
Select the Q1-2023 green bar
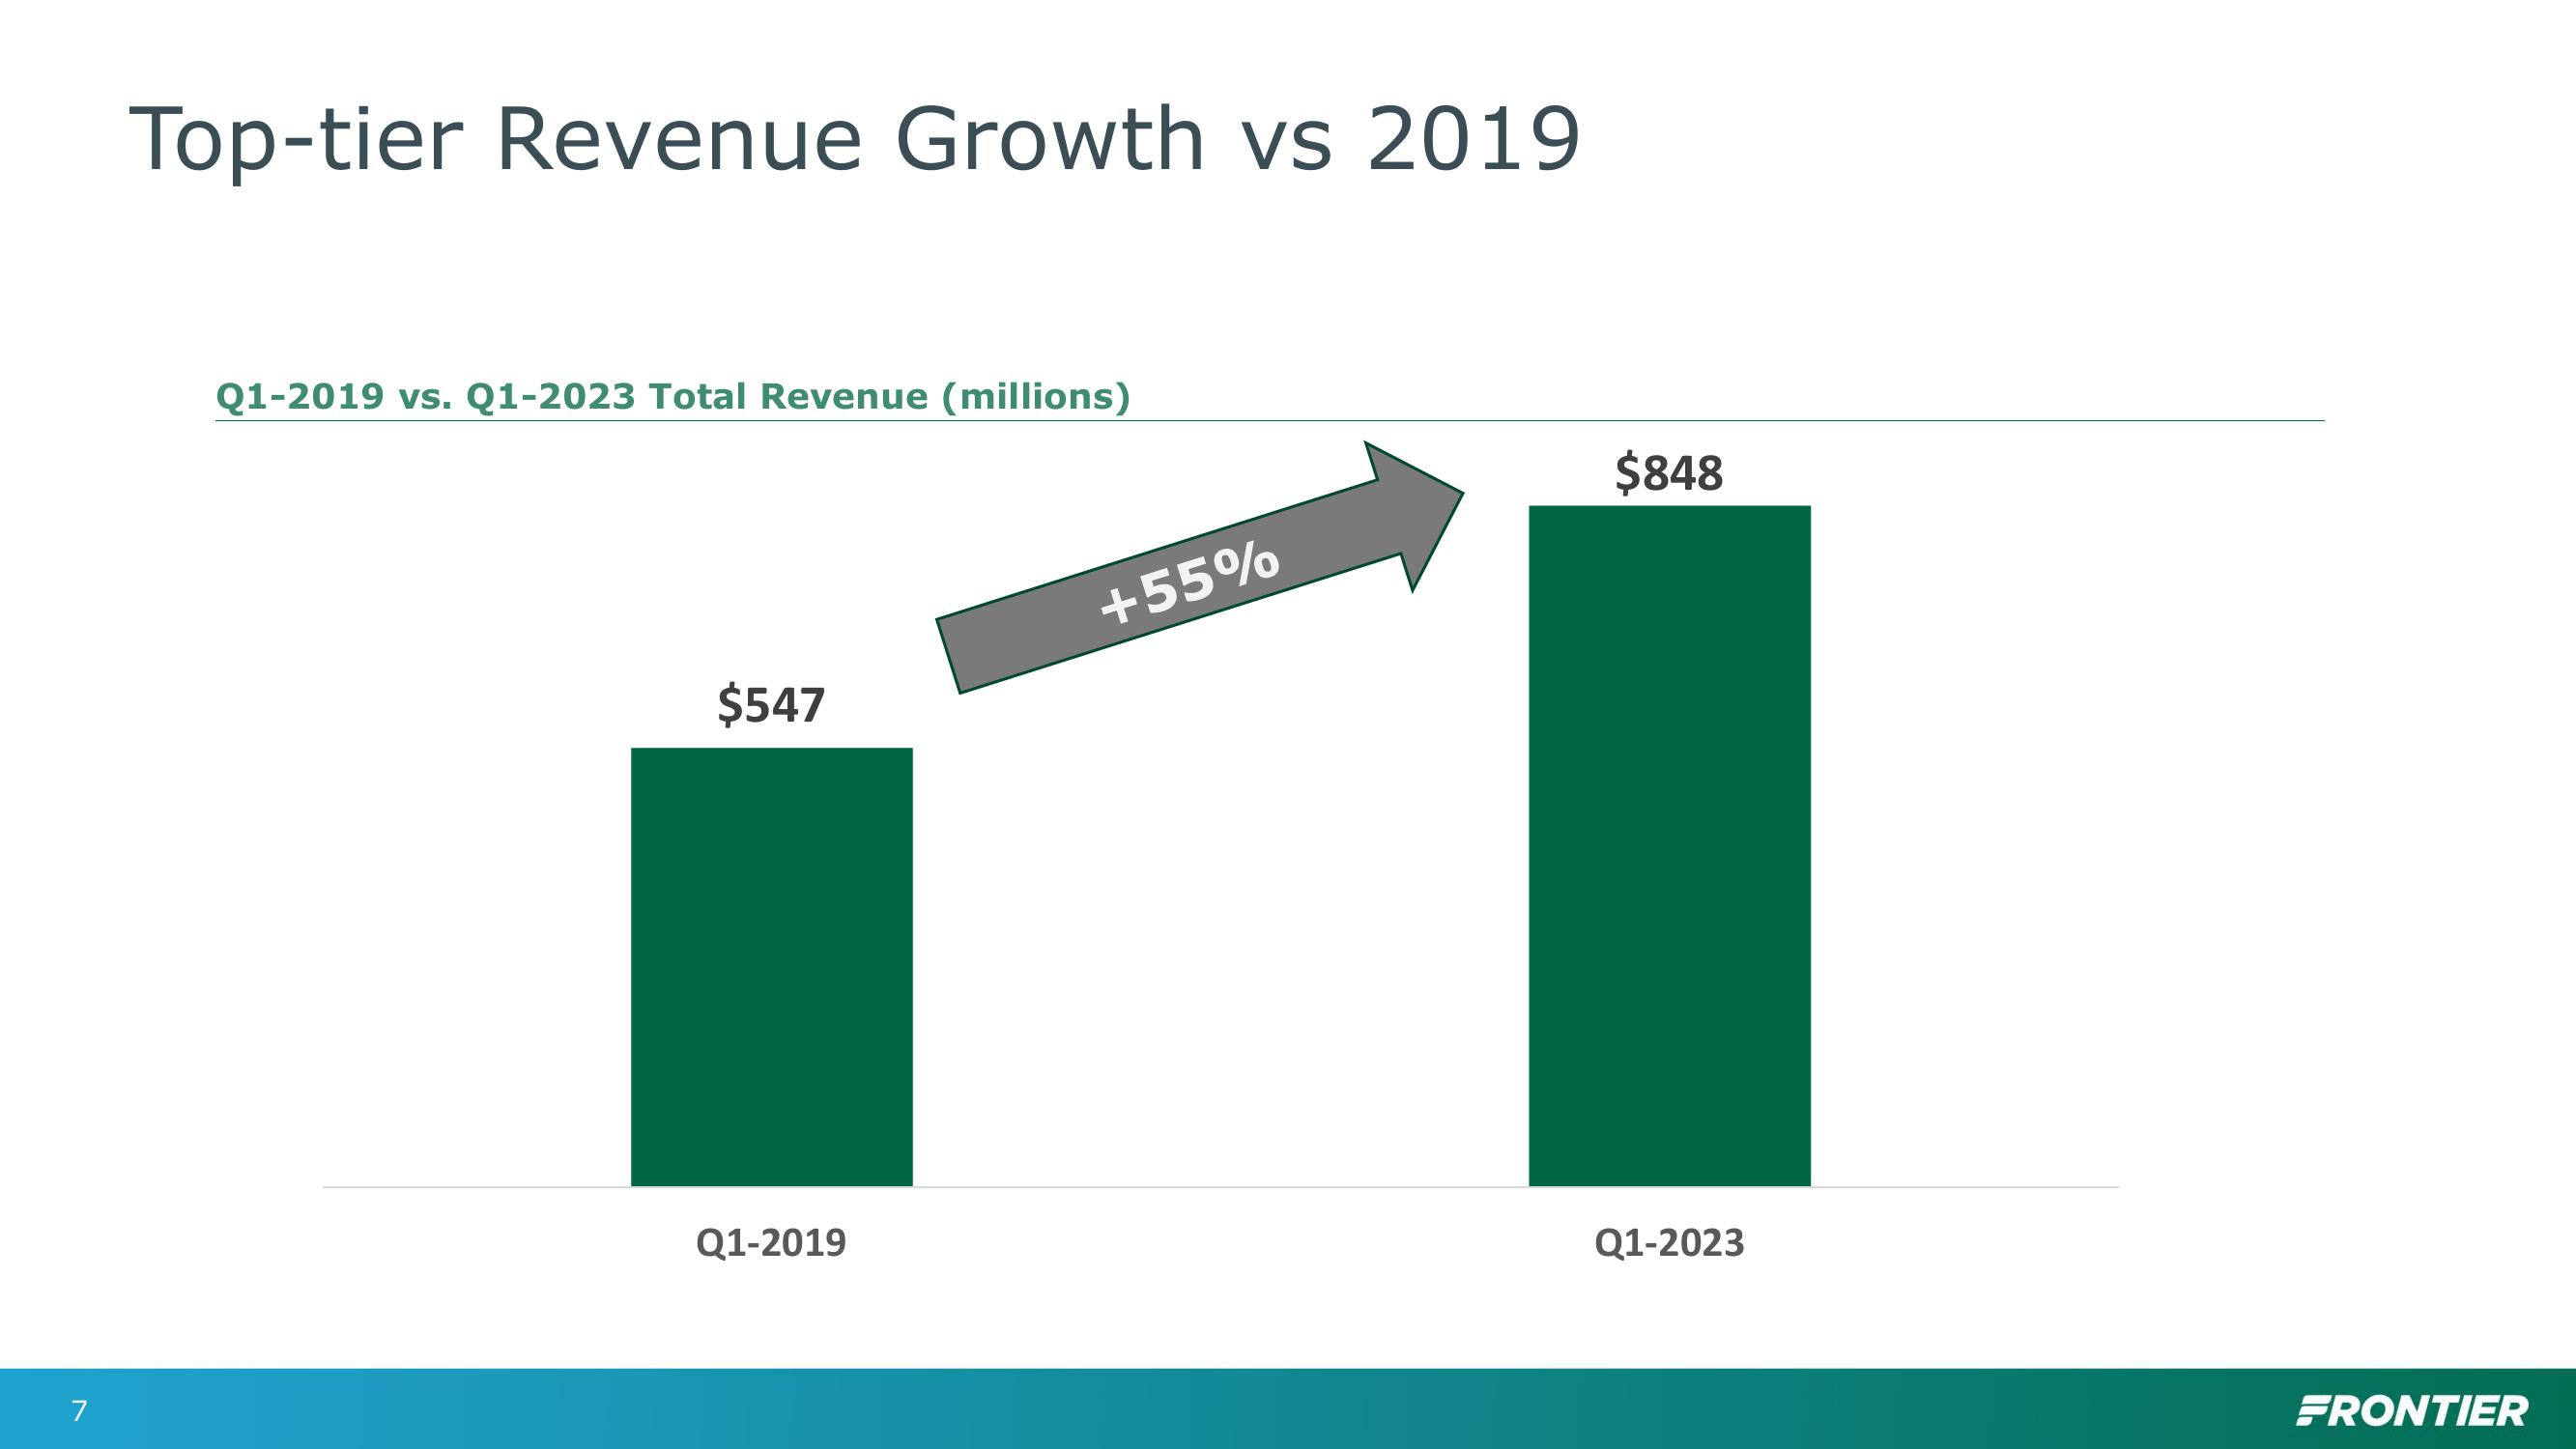[x=1669, y=846]
